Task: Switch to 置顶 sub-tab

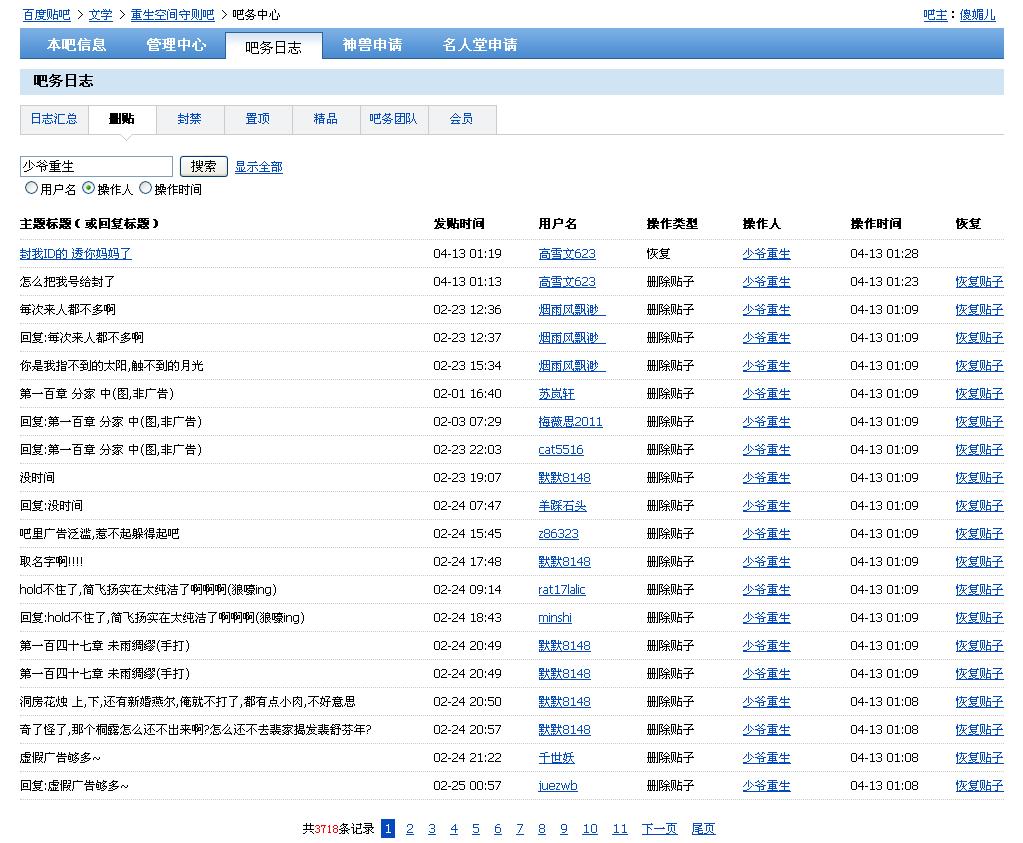Action: click(x=258, y=119)
